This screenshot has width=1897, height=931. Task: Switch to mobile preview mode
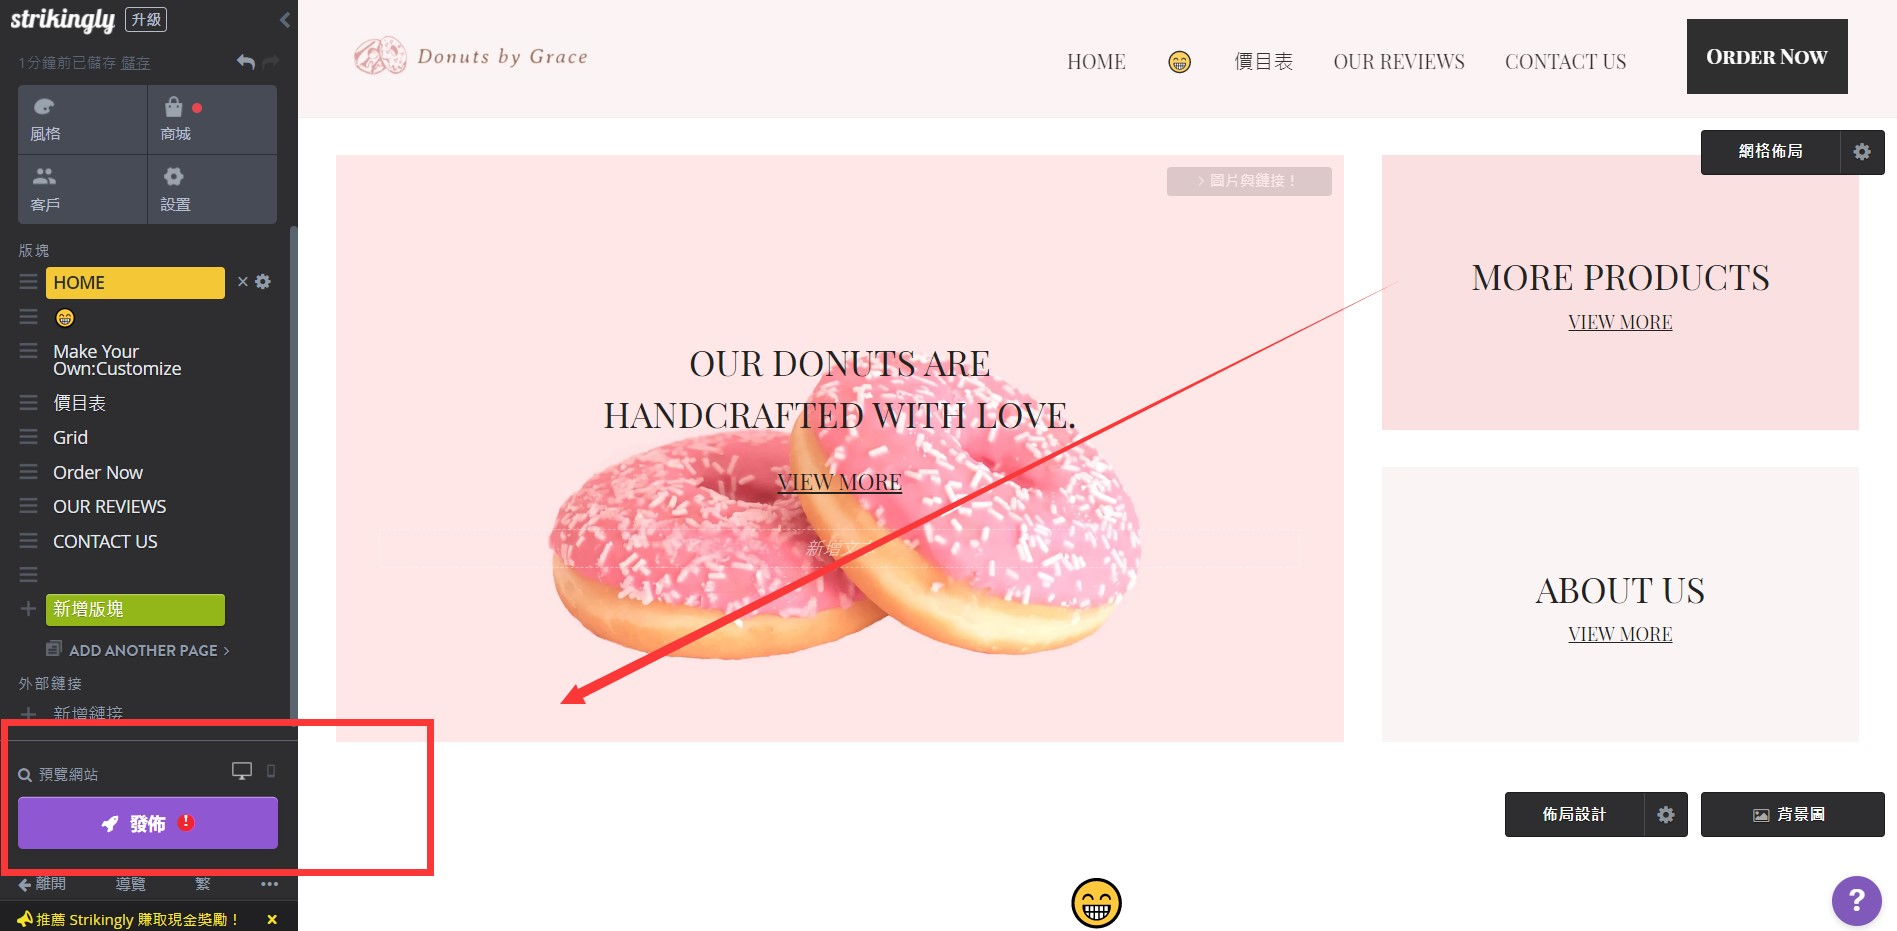pos(271,771)
